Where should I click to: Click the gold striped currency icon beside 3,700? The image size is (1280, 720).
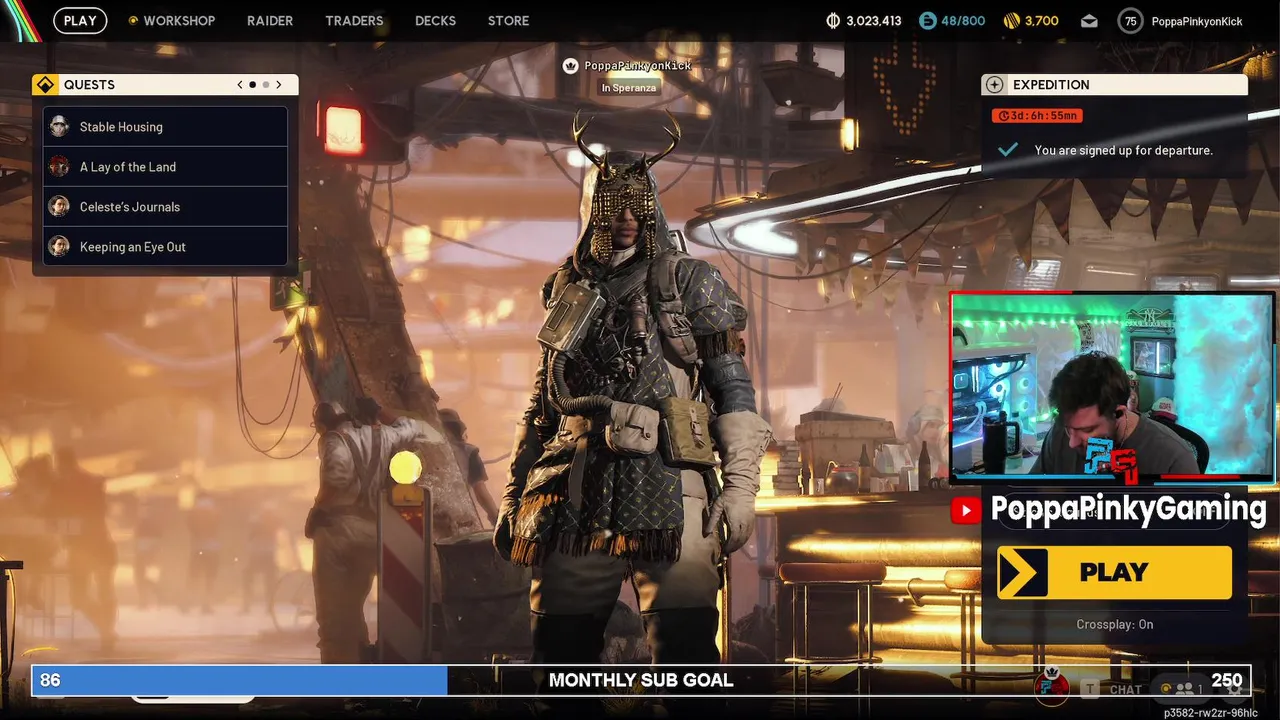1011,21
